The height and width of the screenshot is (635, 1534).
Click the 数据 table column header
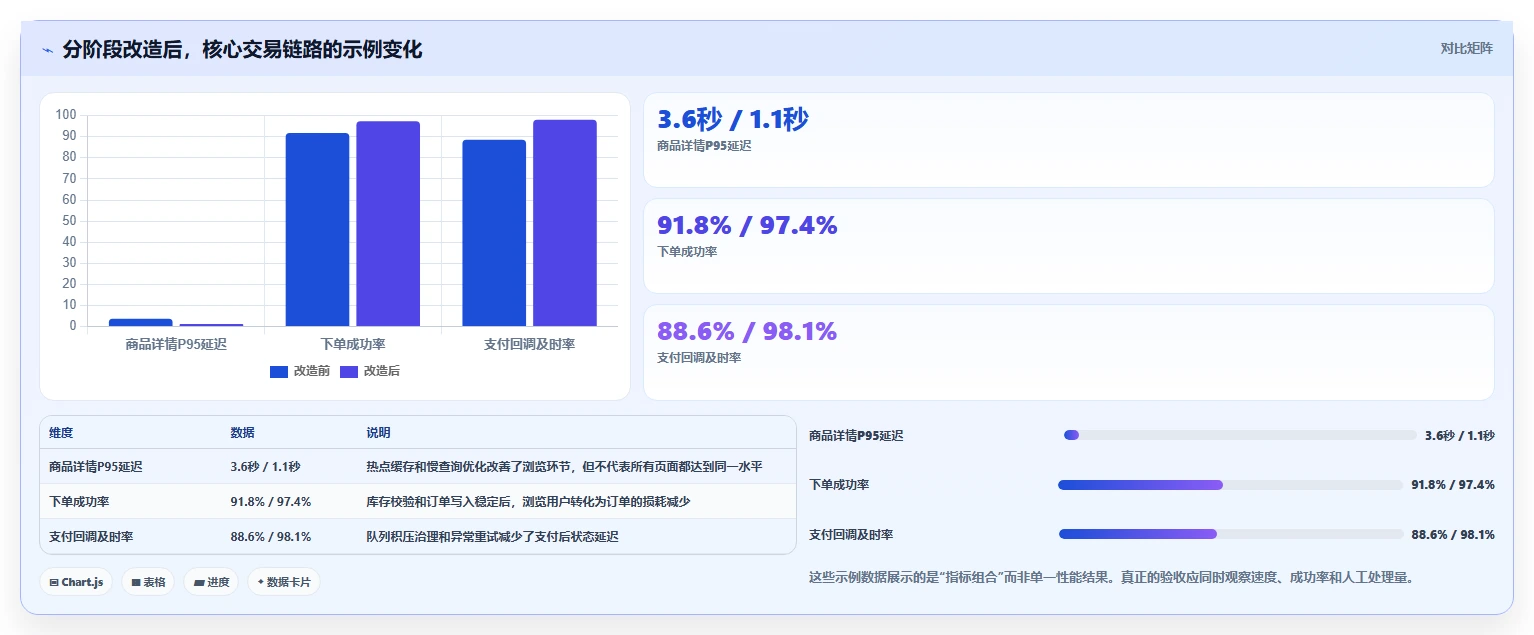click(x=242, y=433)
